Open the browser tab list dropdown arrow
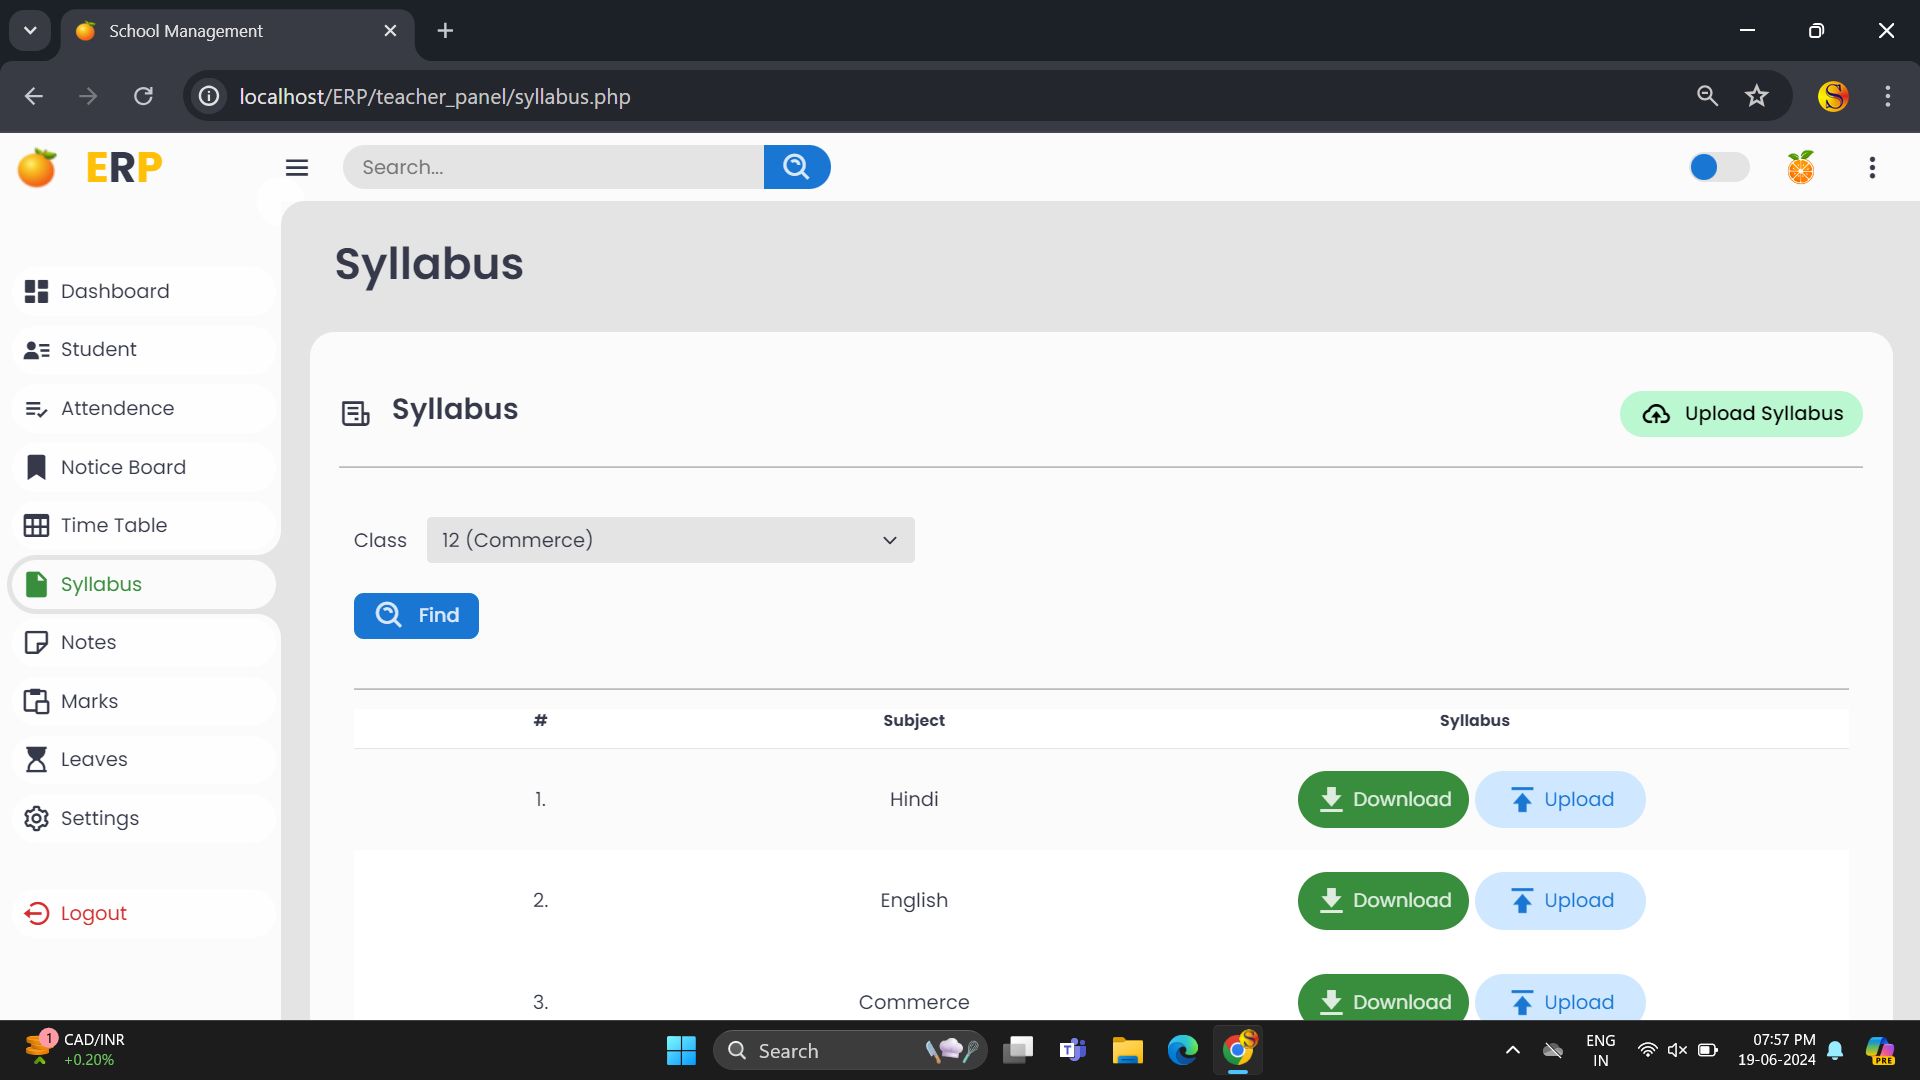The width and height of the screenshot is (1920, 1080). (30, 30)
